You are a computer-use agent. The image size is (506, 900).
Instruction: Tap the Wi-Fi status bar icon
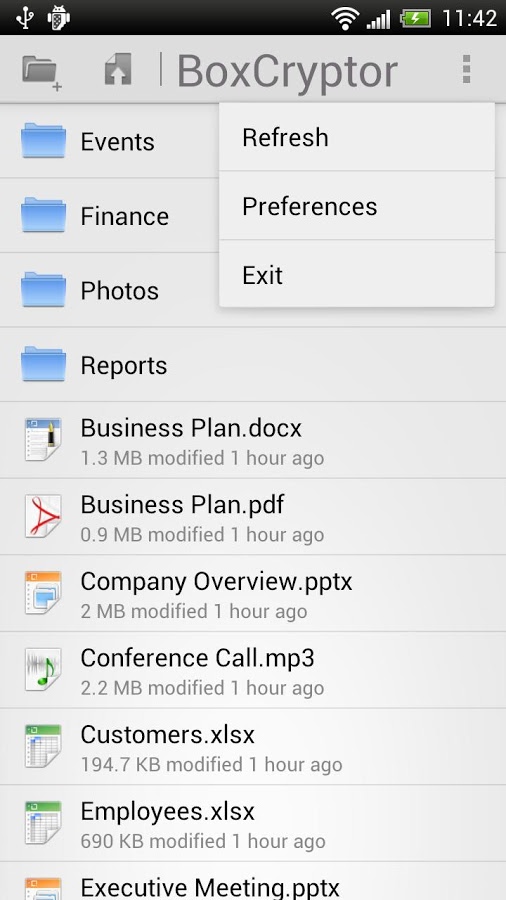(345, 18)
